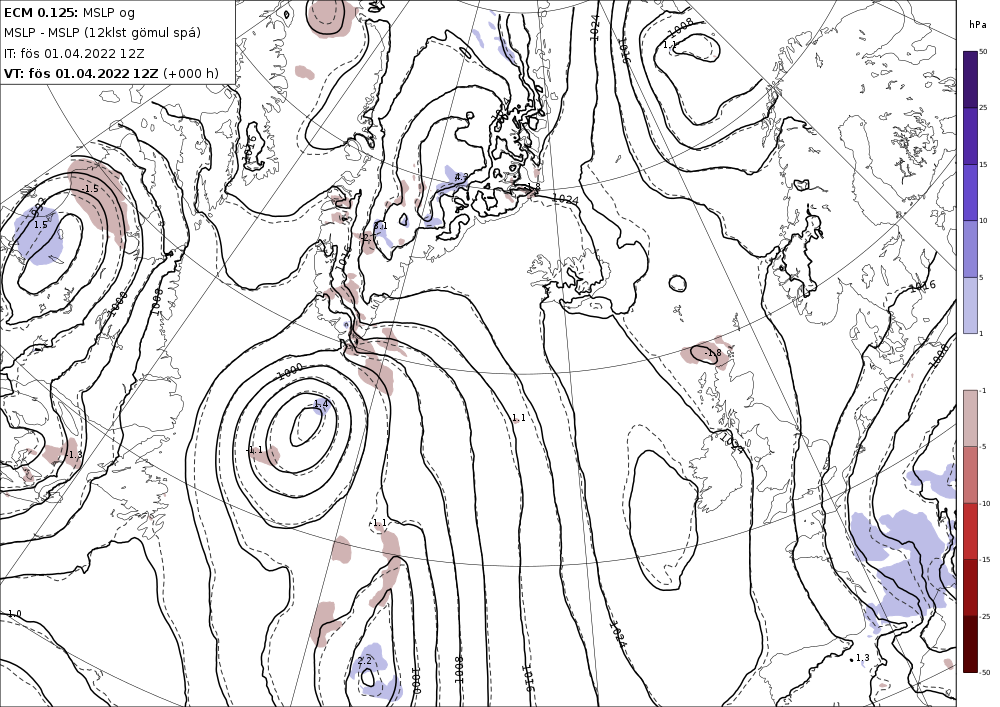Image resolution: width=1000 pixels, height=707 pixels.
Task: Click the -15 to -25 hPa dark red legend band
Action: click(x=970, y=587)
